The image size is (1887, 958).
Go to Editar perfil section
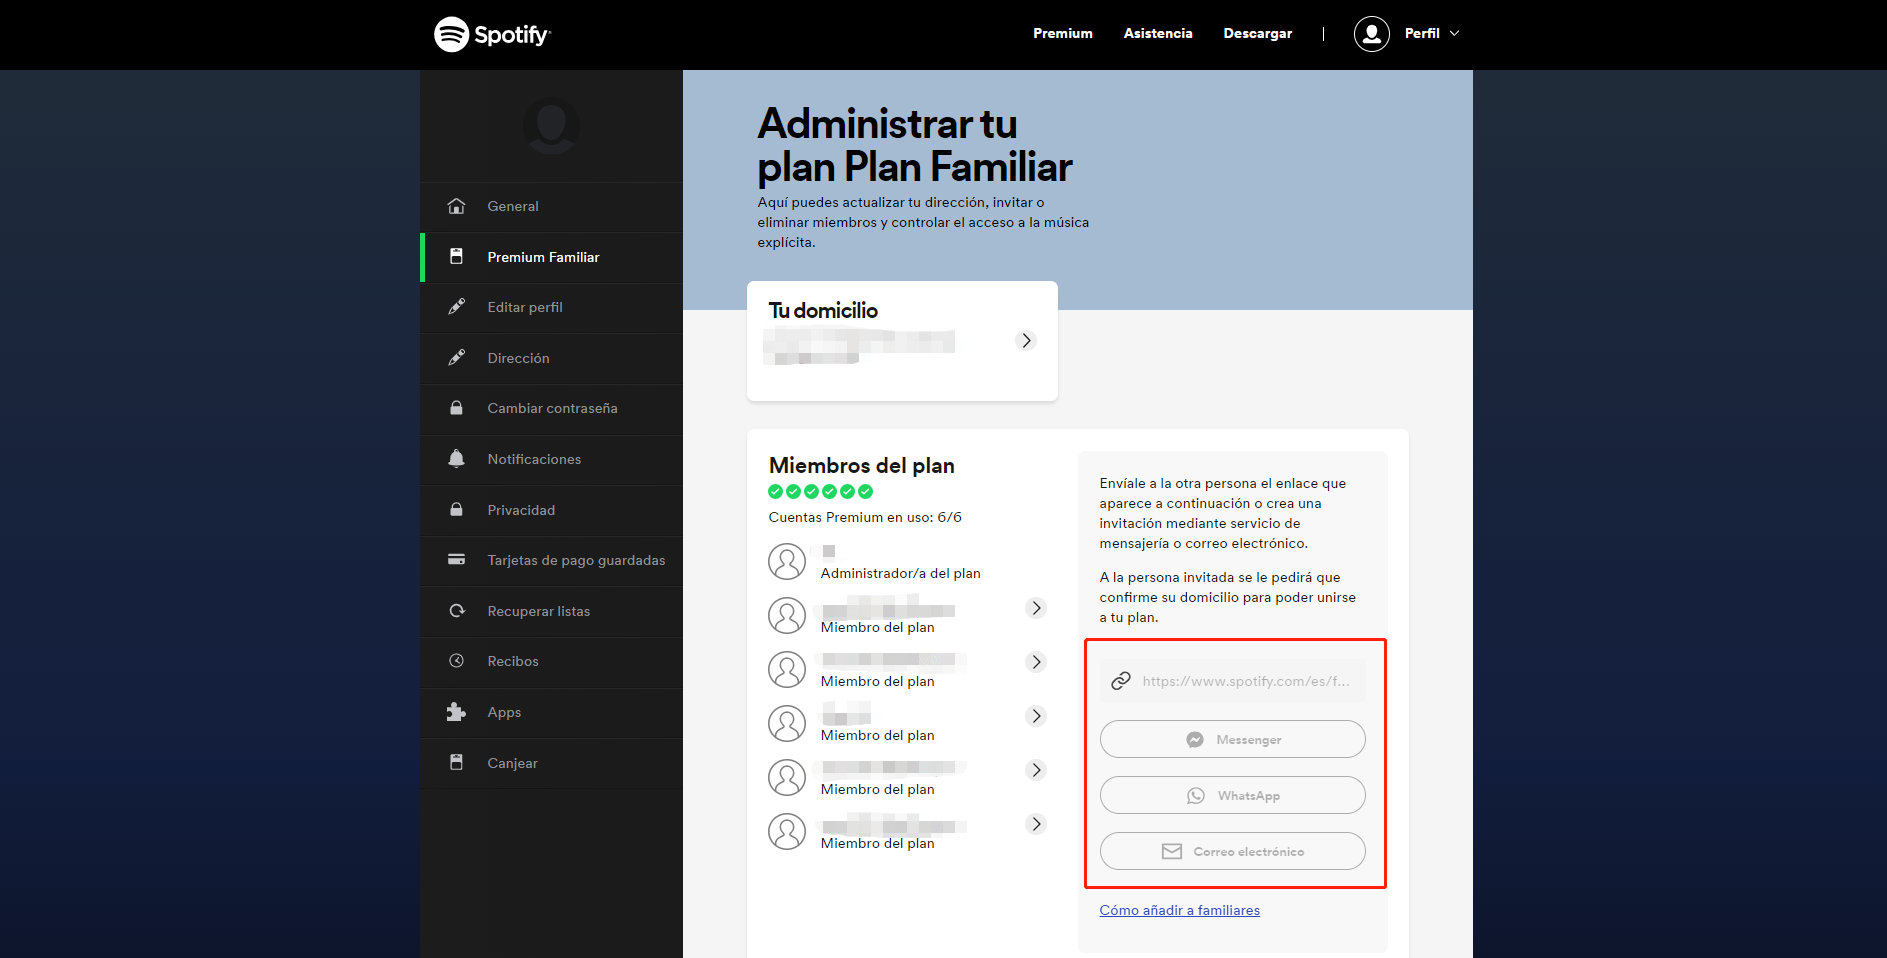point(551,308)
